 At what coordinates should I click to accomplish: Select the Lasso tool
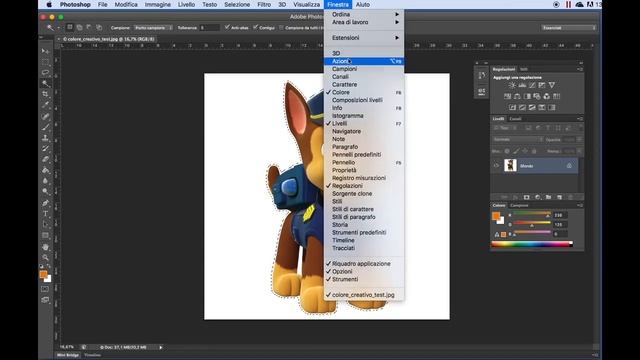(x=45, y=73)
